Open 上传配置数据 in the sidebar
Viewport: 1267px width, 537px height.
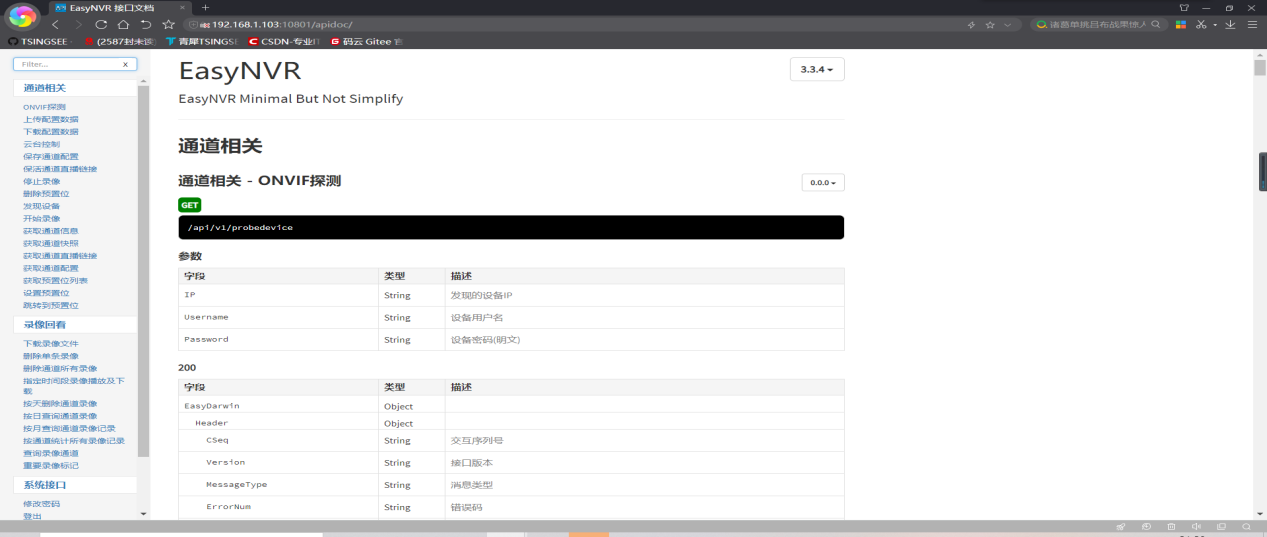[50, 119]
